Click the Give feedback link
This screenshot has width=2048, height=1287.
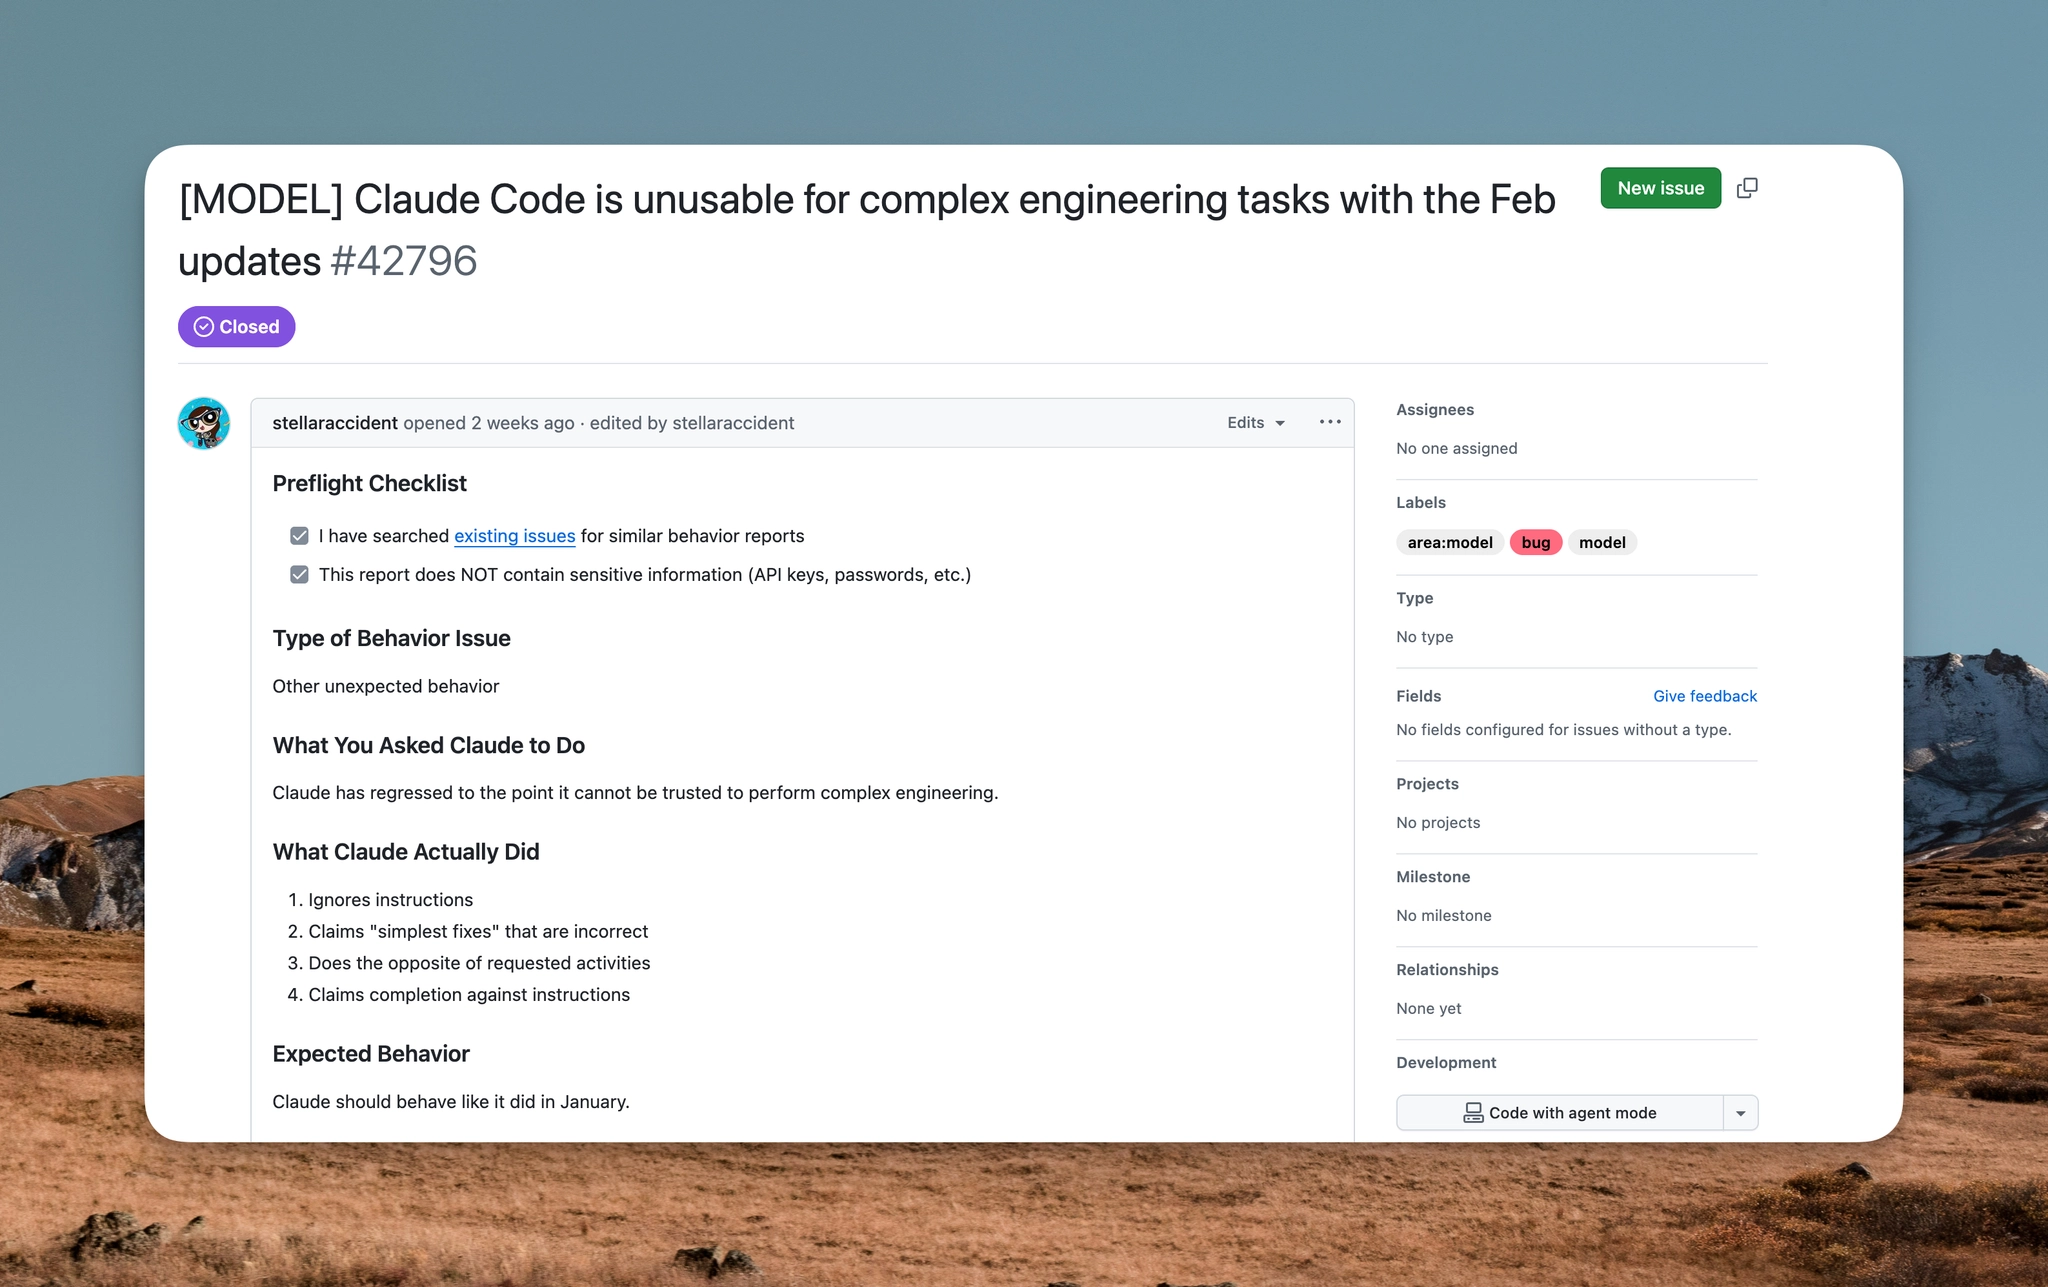1704,696
